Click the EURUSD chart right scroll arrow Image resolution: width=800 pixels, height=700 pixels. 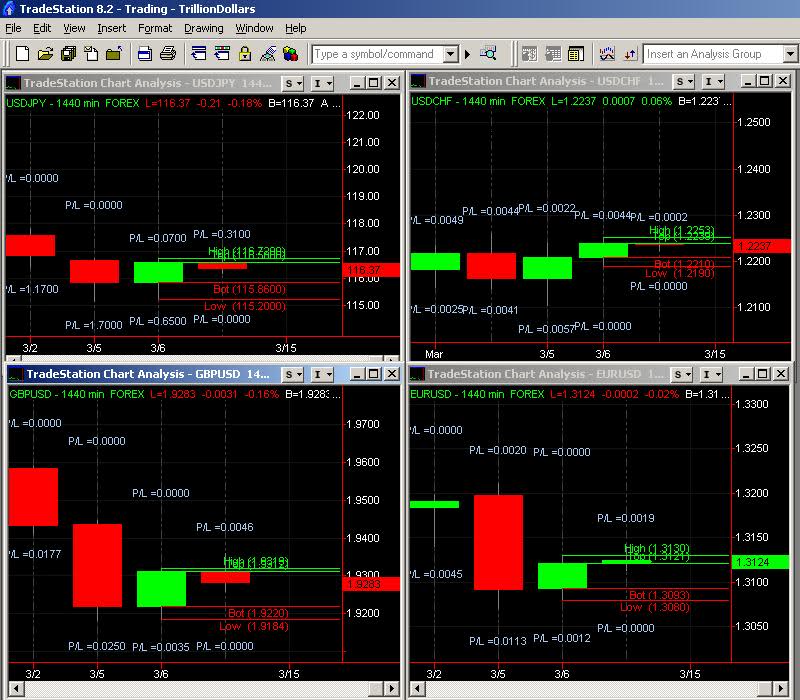coord(781,689)
